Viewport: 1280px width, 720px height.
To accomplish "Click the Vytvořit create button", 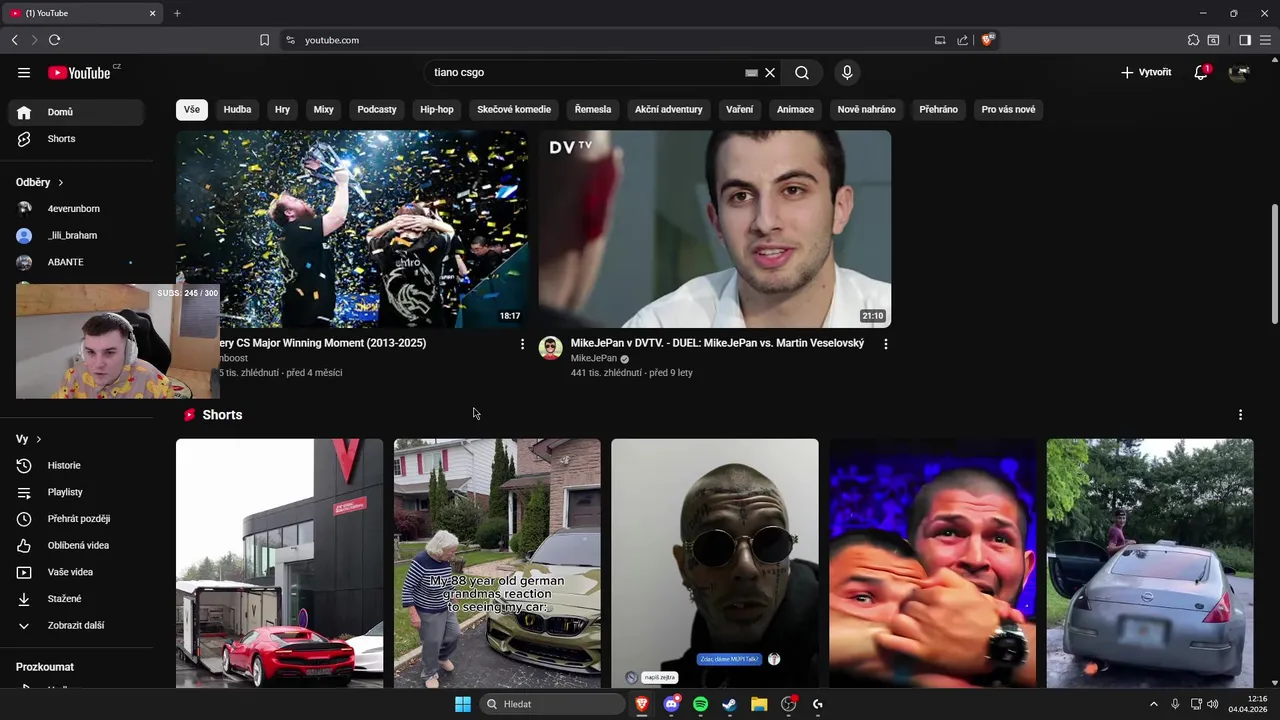I will coord(1146,72).
